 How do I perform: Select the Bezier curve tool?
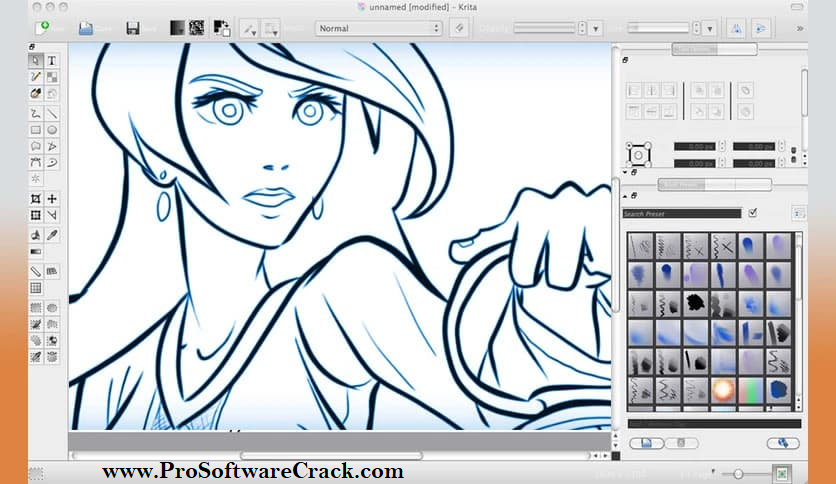click(x=36, y=163)
